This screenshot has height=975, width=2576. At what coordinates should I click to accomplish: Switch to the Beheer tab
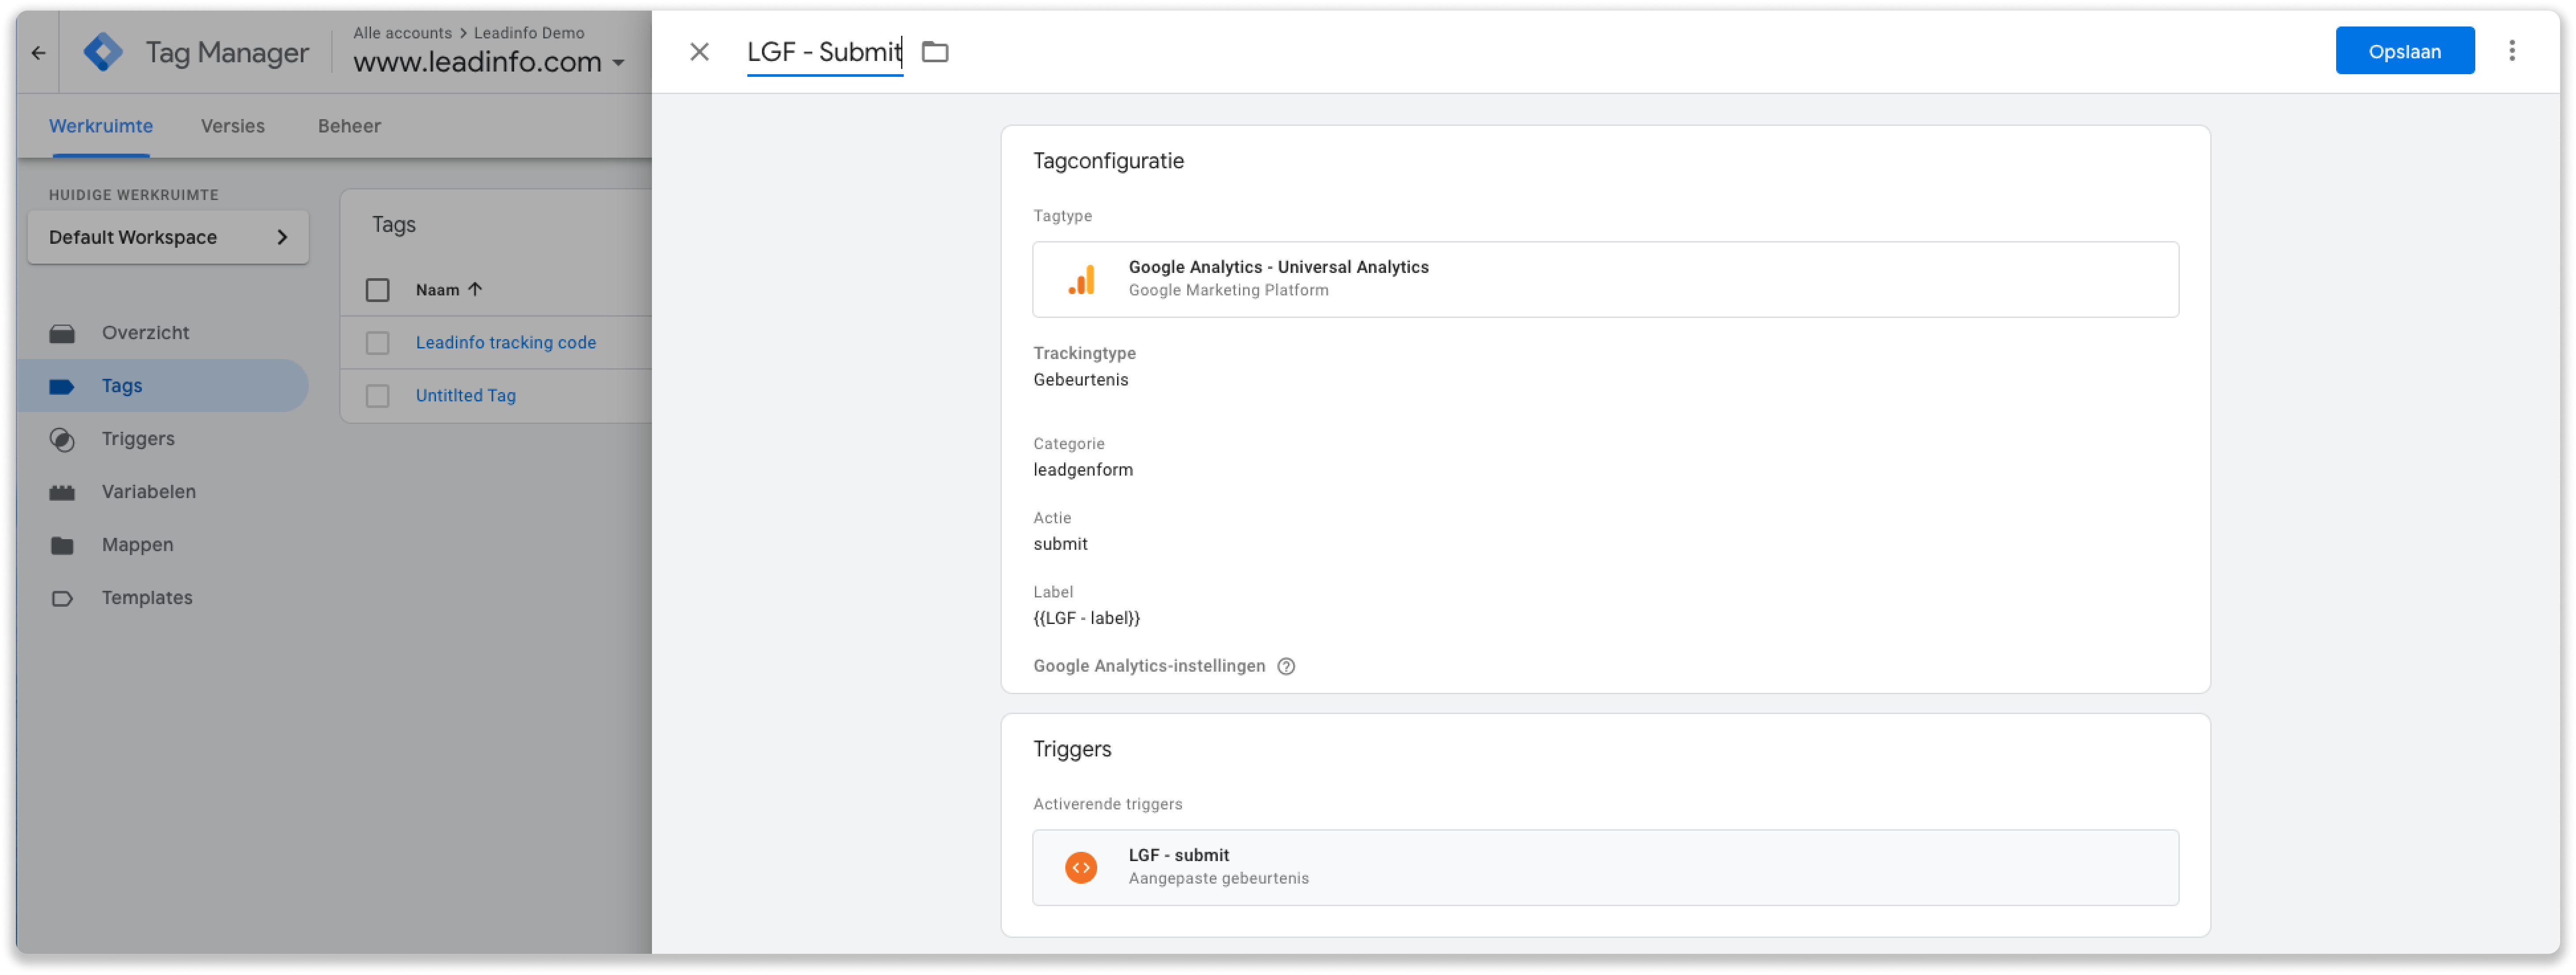click(349, 126)
